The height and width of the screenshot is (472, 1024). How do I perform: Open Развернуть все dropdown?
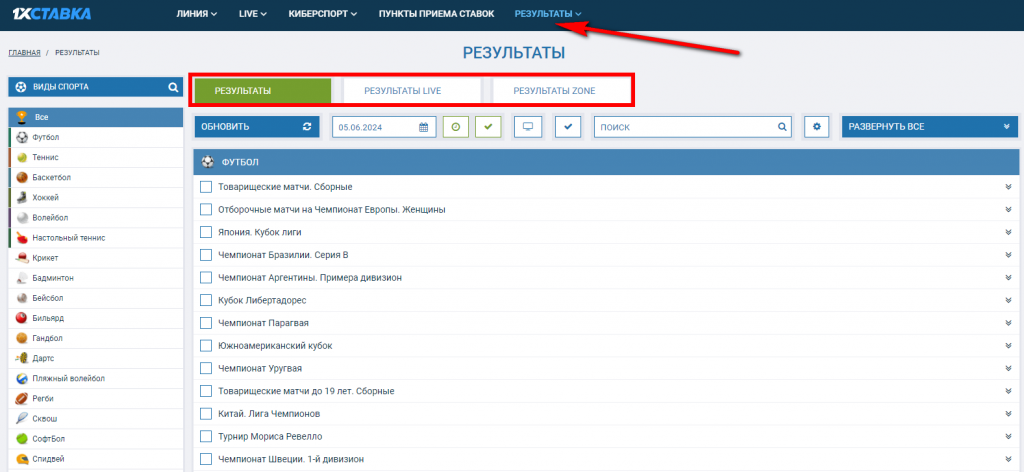click(930, 127)
